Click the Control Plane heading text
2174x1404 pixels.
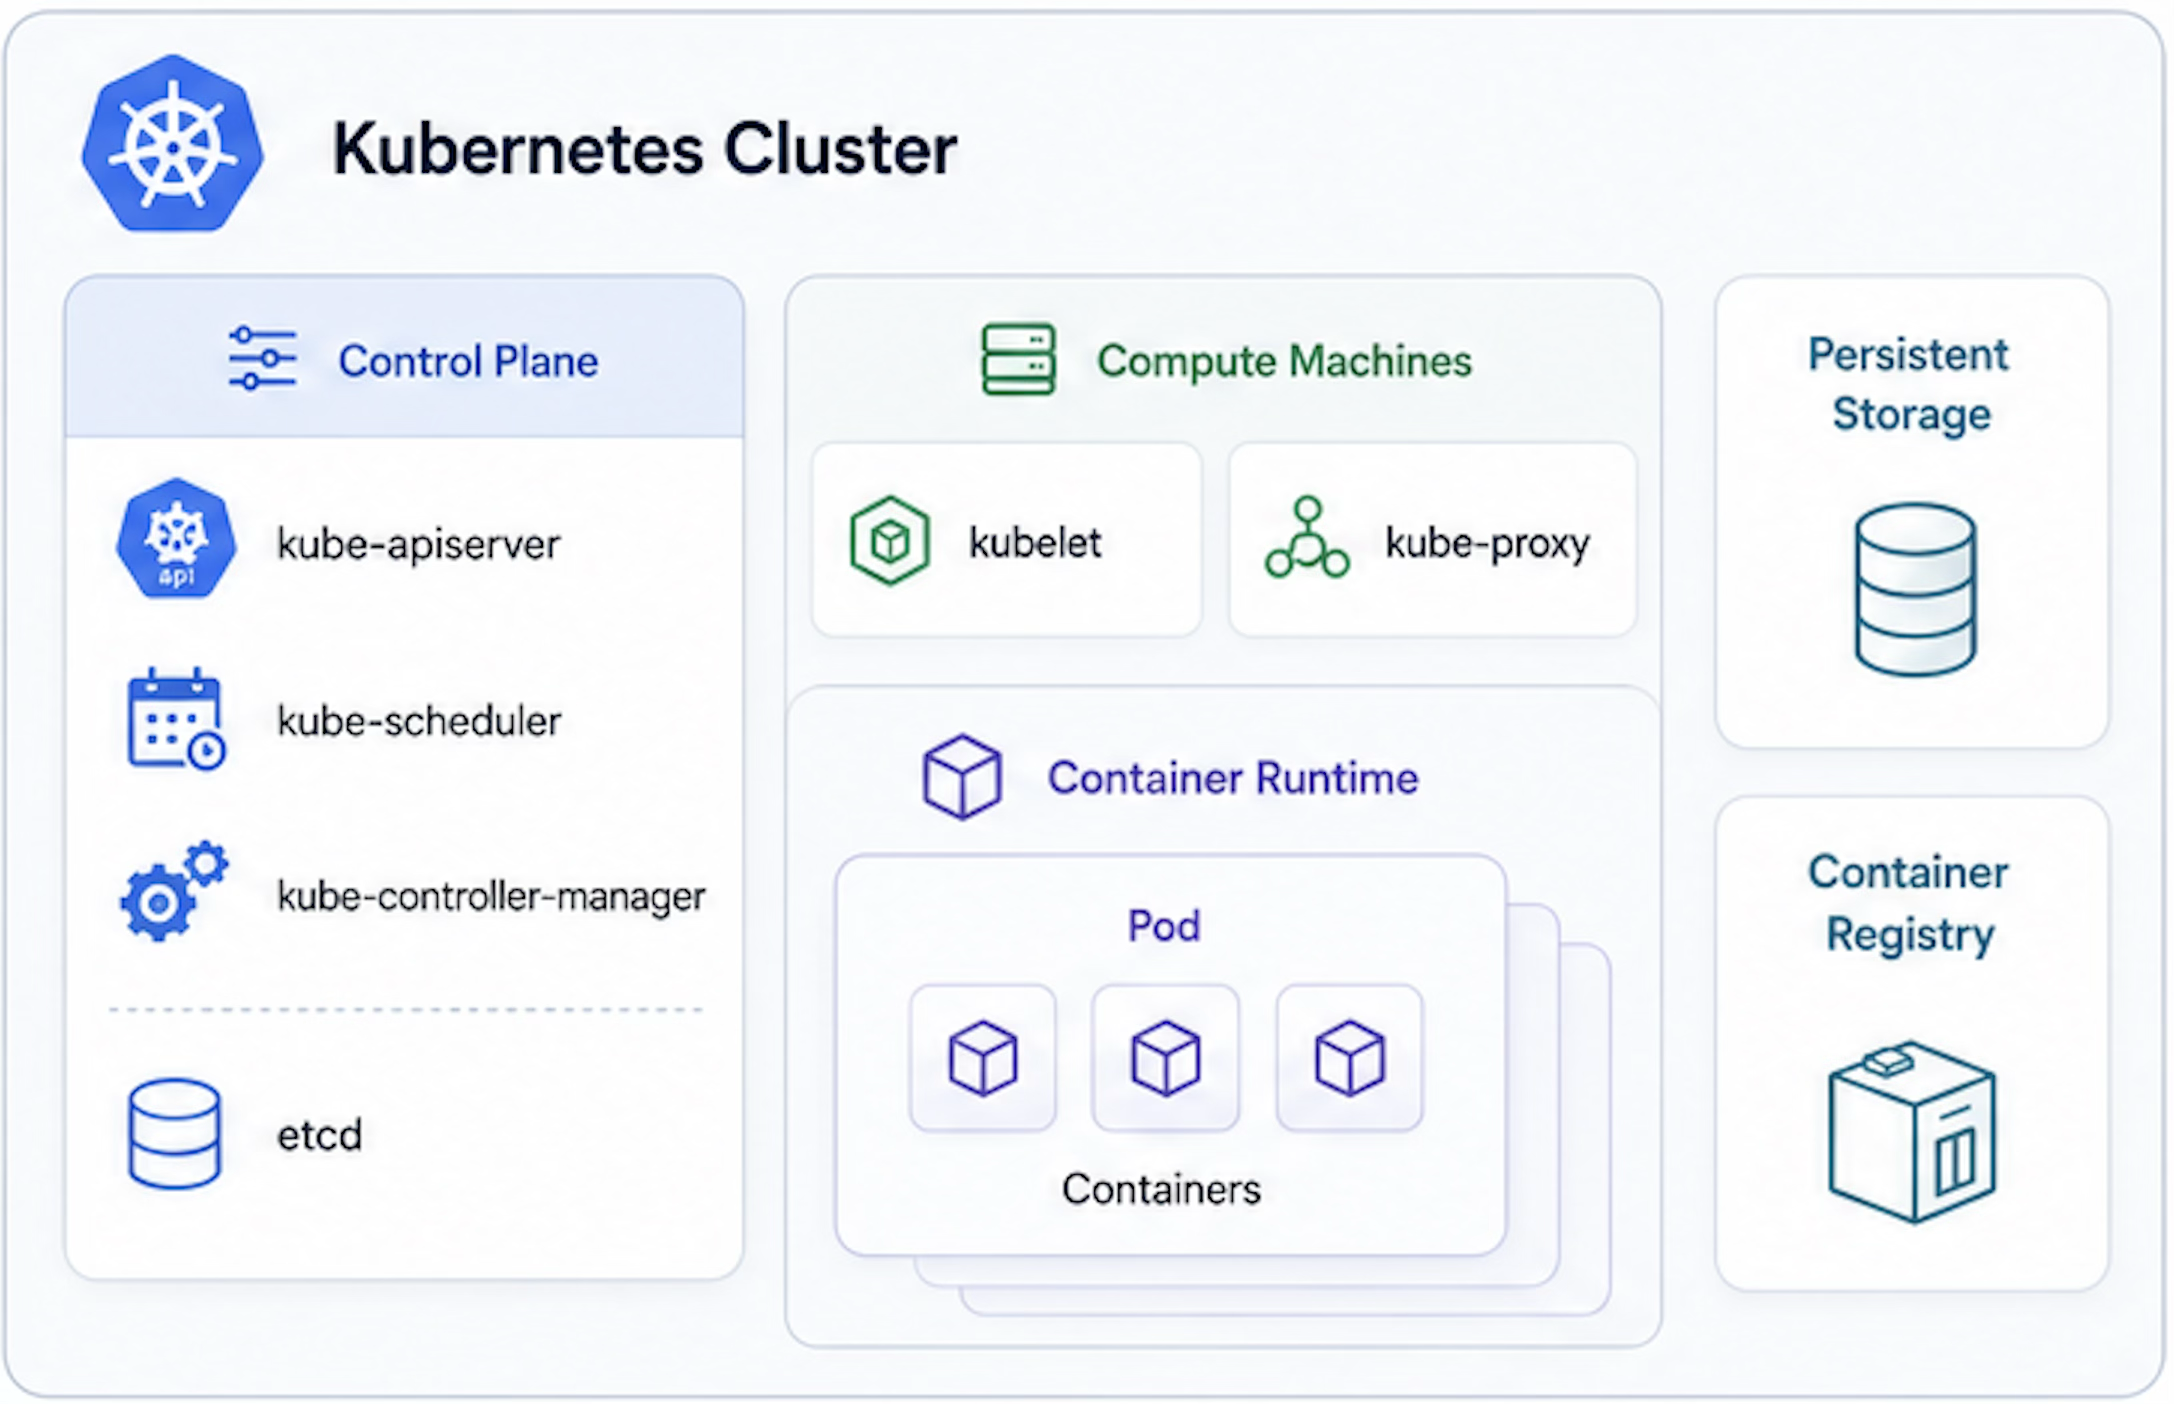tap(468, 361)
